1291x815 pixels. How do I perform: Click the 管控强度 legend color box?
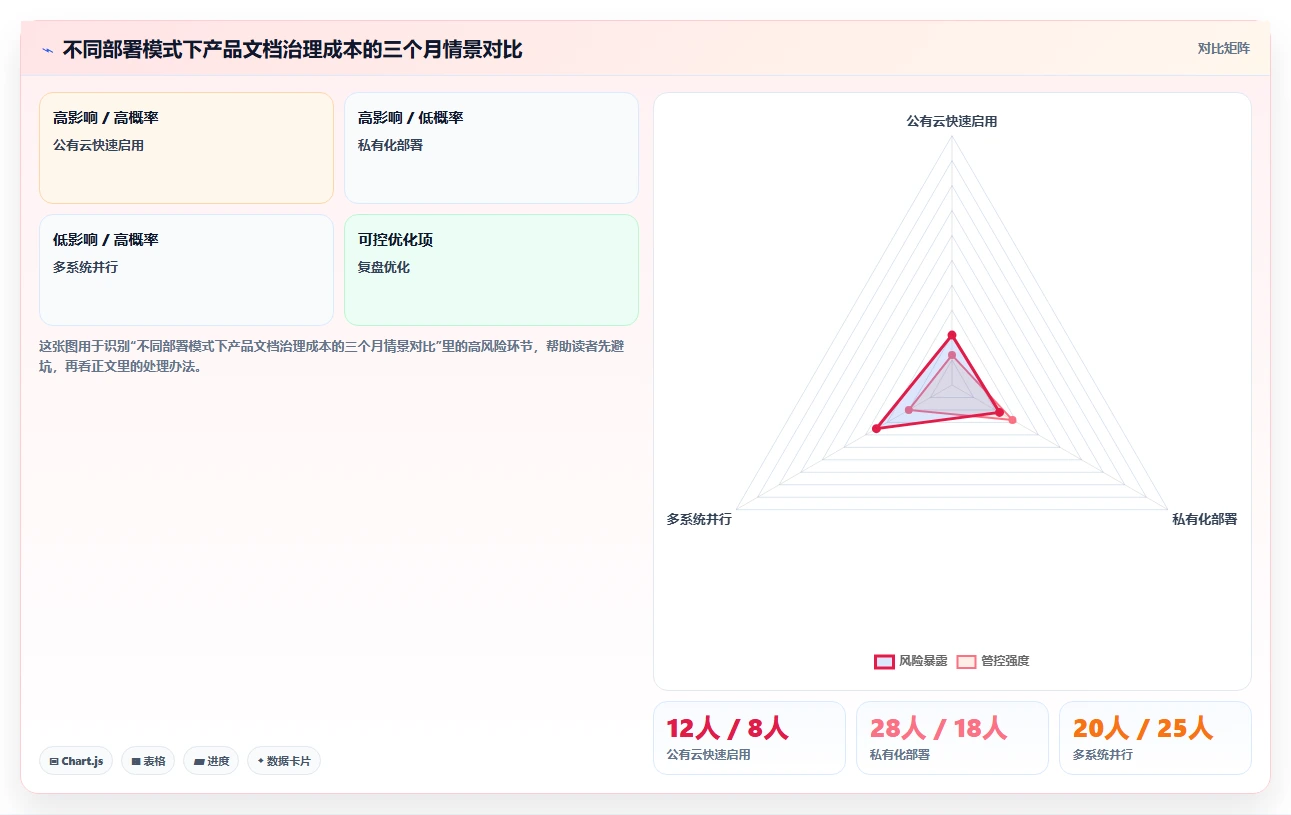[966, 661]
